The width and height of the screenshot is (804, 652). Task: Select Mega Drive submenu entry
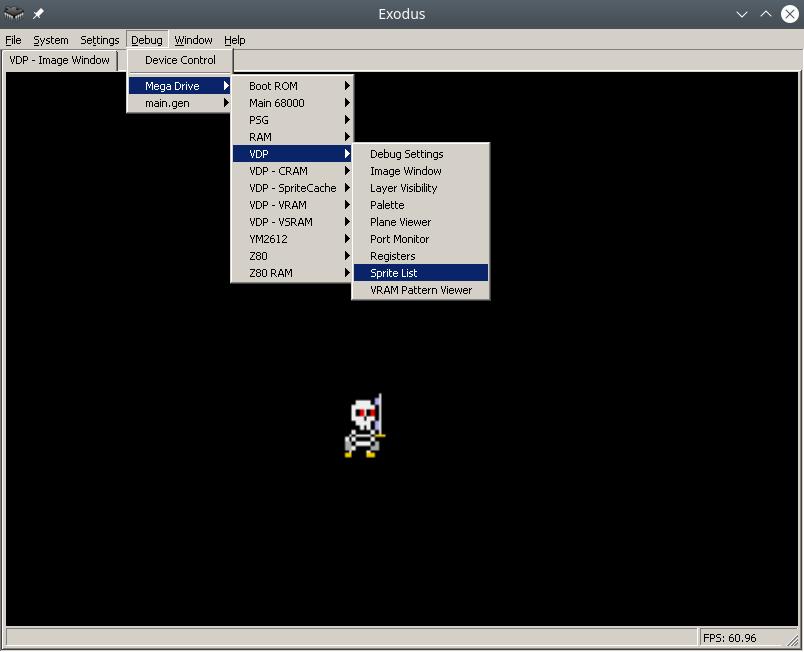click(179, 86)
